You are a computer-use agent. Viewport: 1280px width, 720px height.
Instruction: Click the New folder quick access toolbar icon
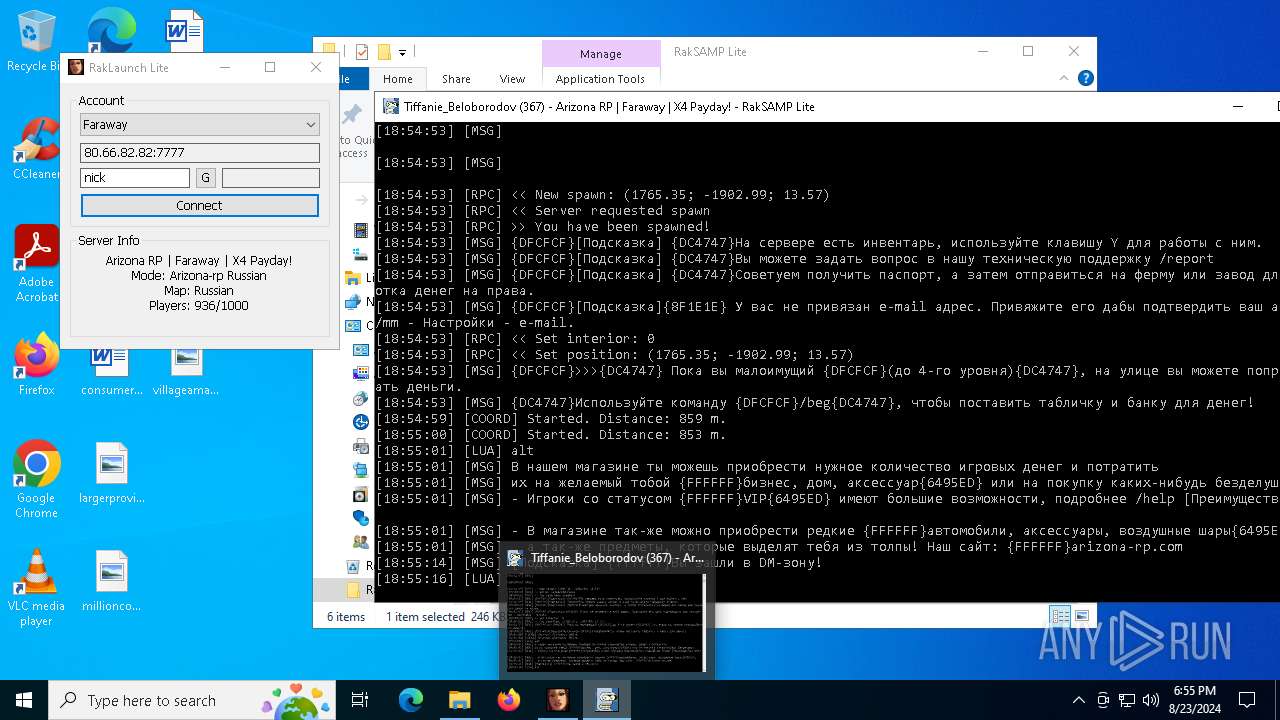(383, 52)
